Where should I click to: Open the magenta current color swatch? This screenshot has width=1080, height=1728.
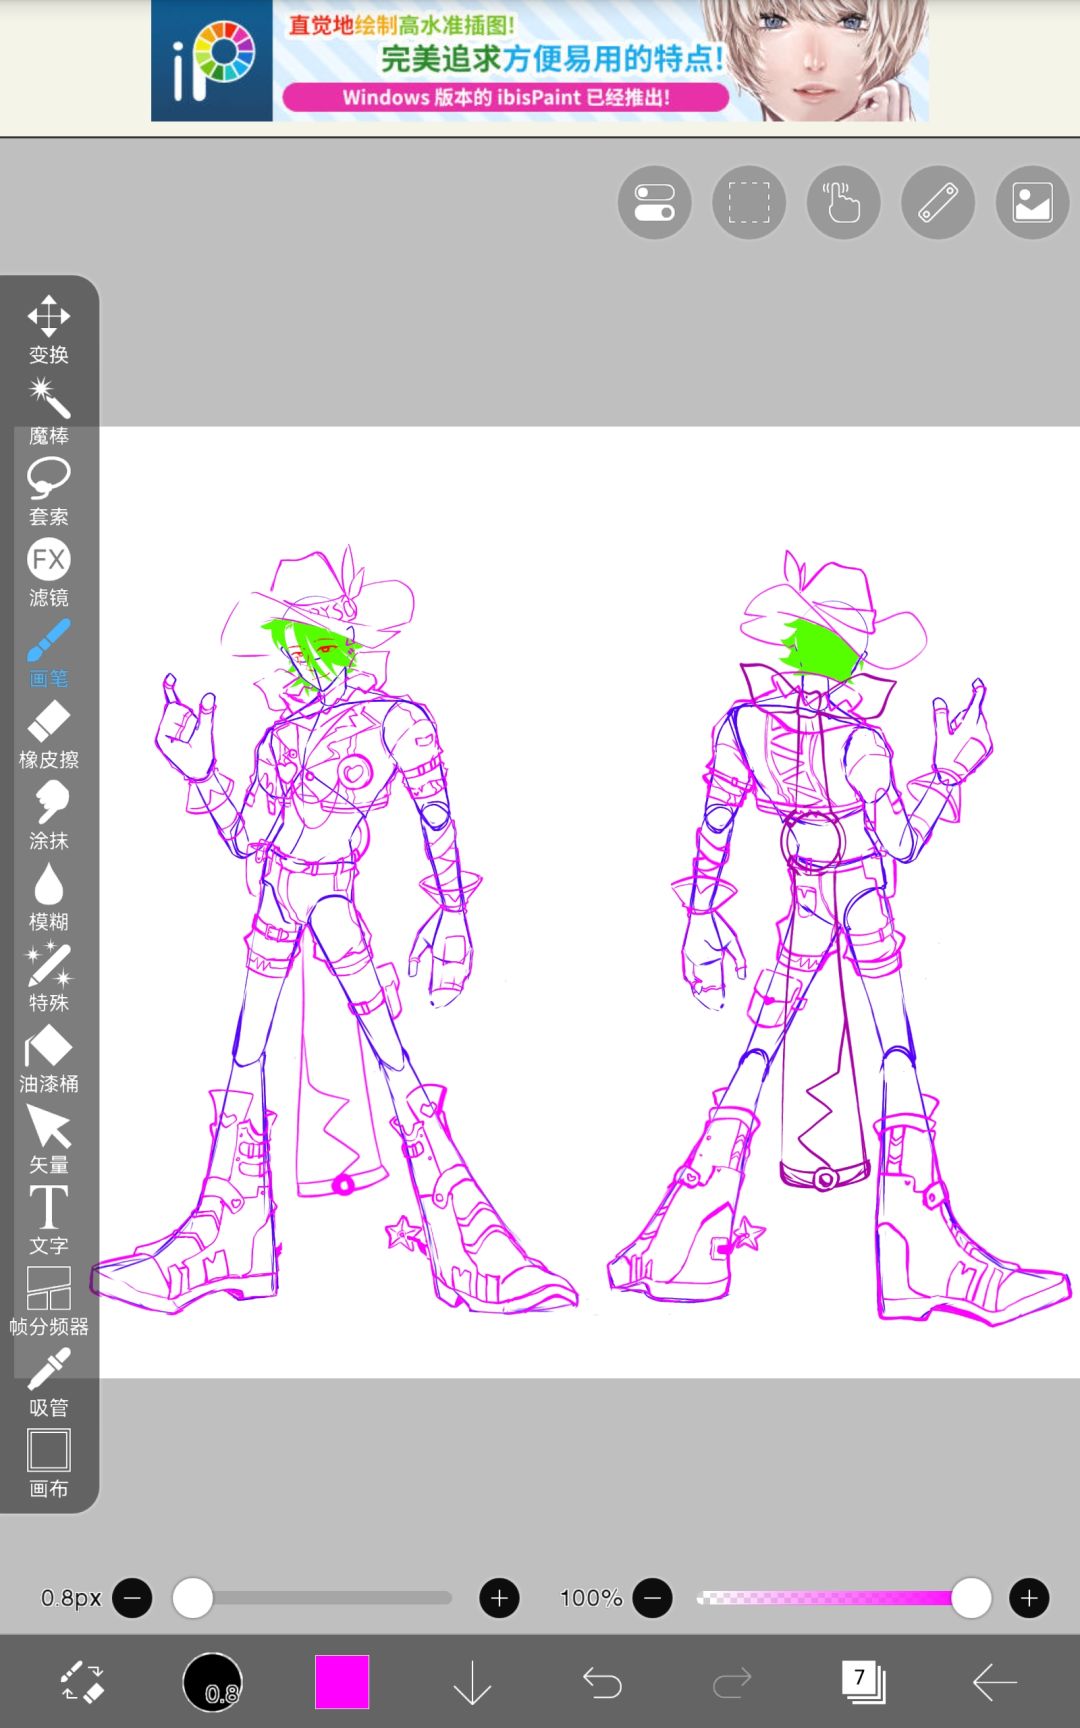pos(342,1682)
